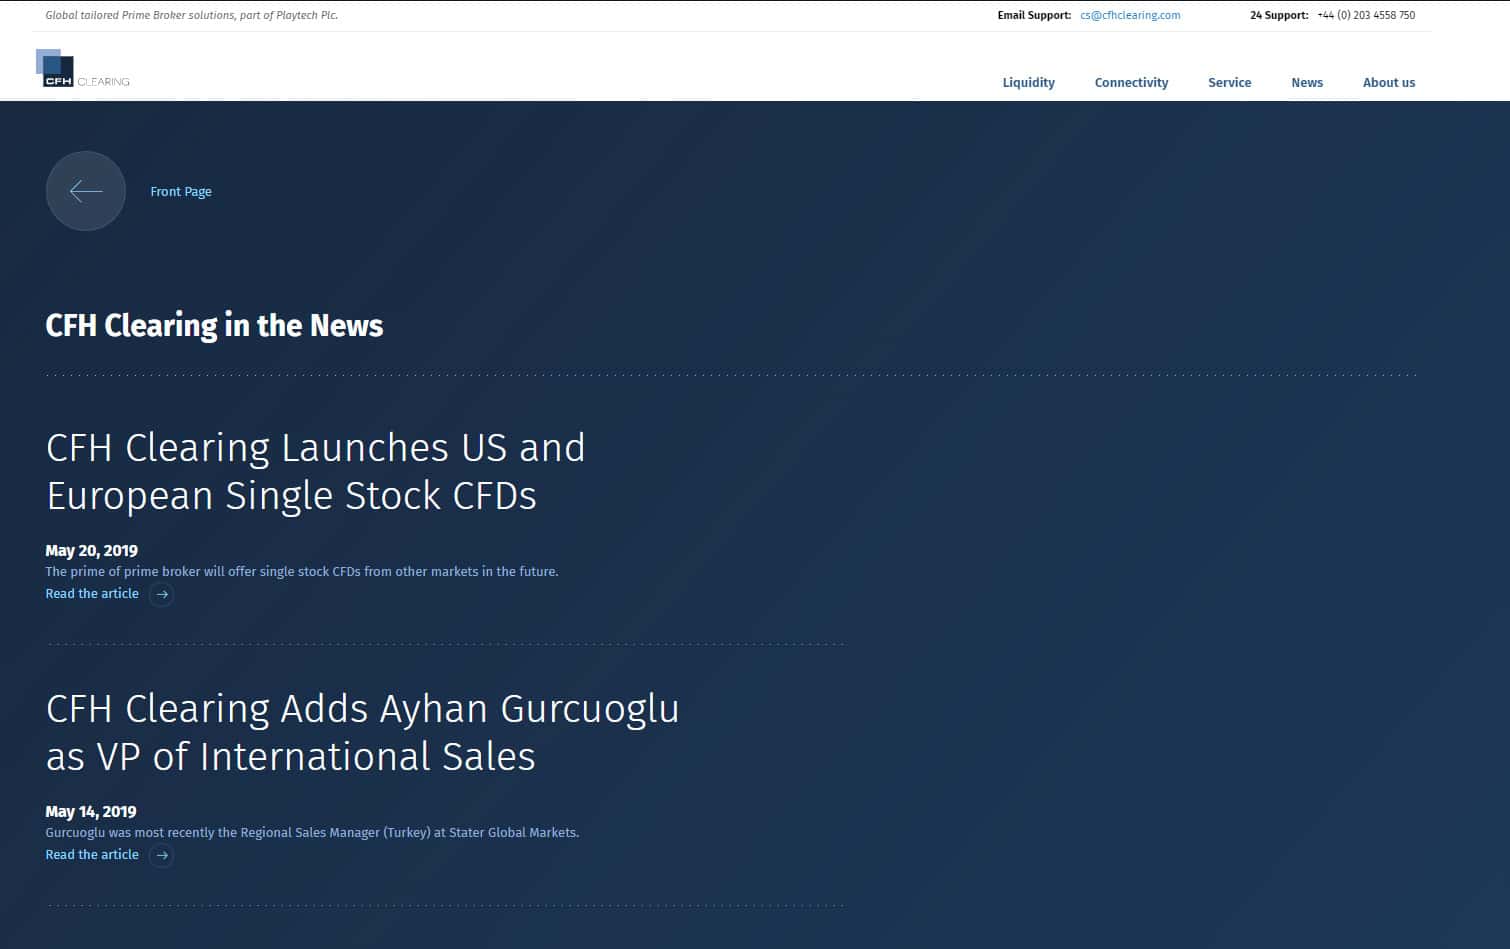Click arrow icon beside first Read the article
This screenshot has height=949, width=1510.
(x=162, y=595)
